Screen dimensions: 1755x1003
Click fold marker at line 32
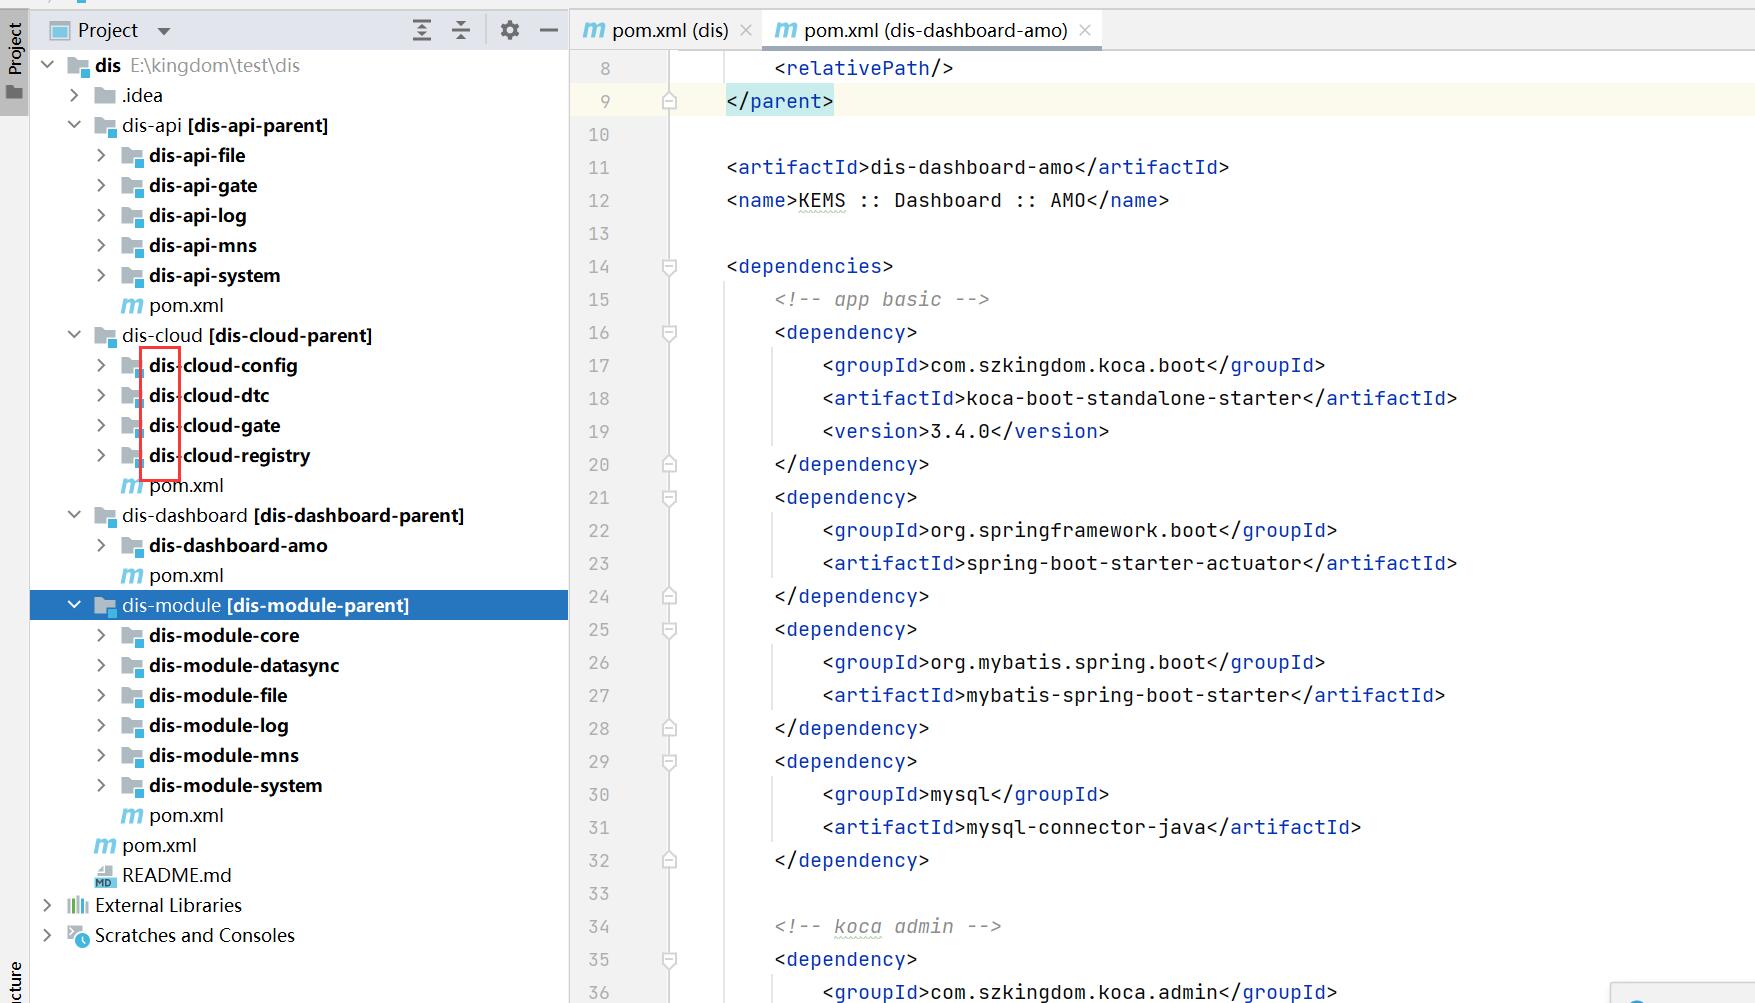coord(669,860)
